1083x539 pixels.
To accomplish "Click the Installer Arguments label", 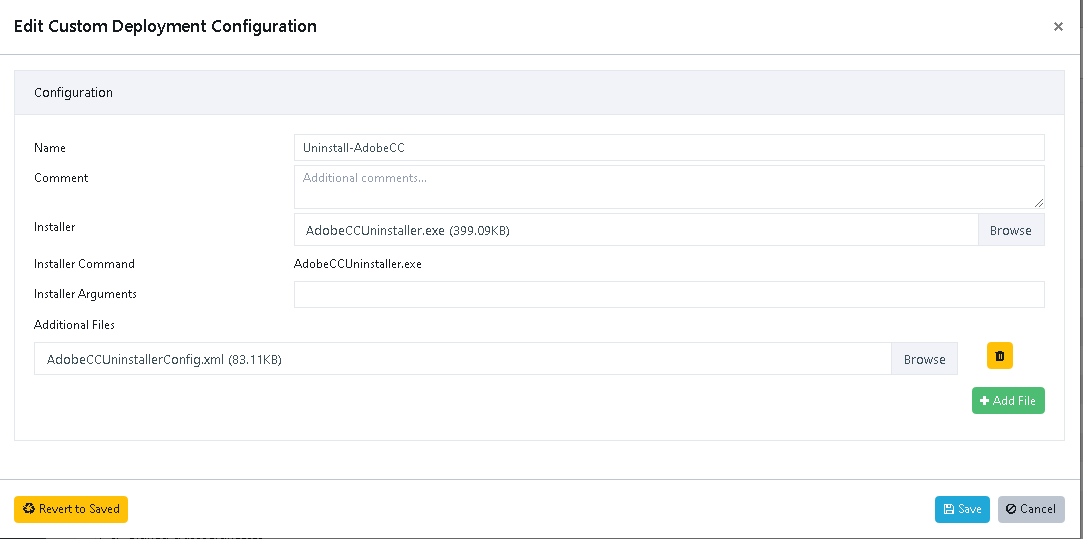I will click(86, 294).
